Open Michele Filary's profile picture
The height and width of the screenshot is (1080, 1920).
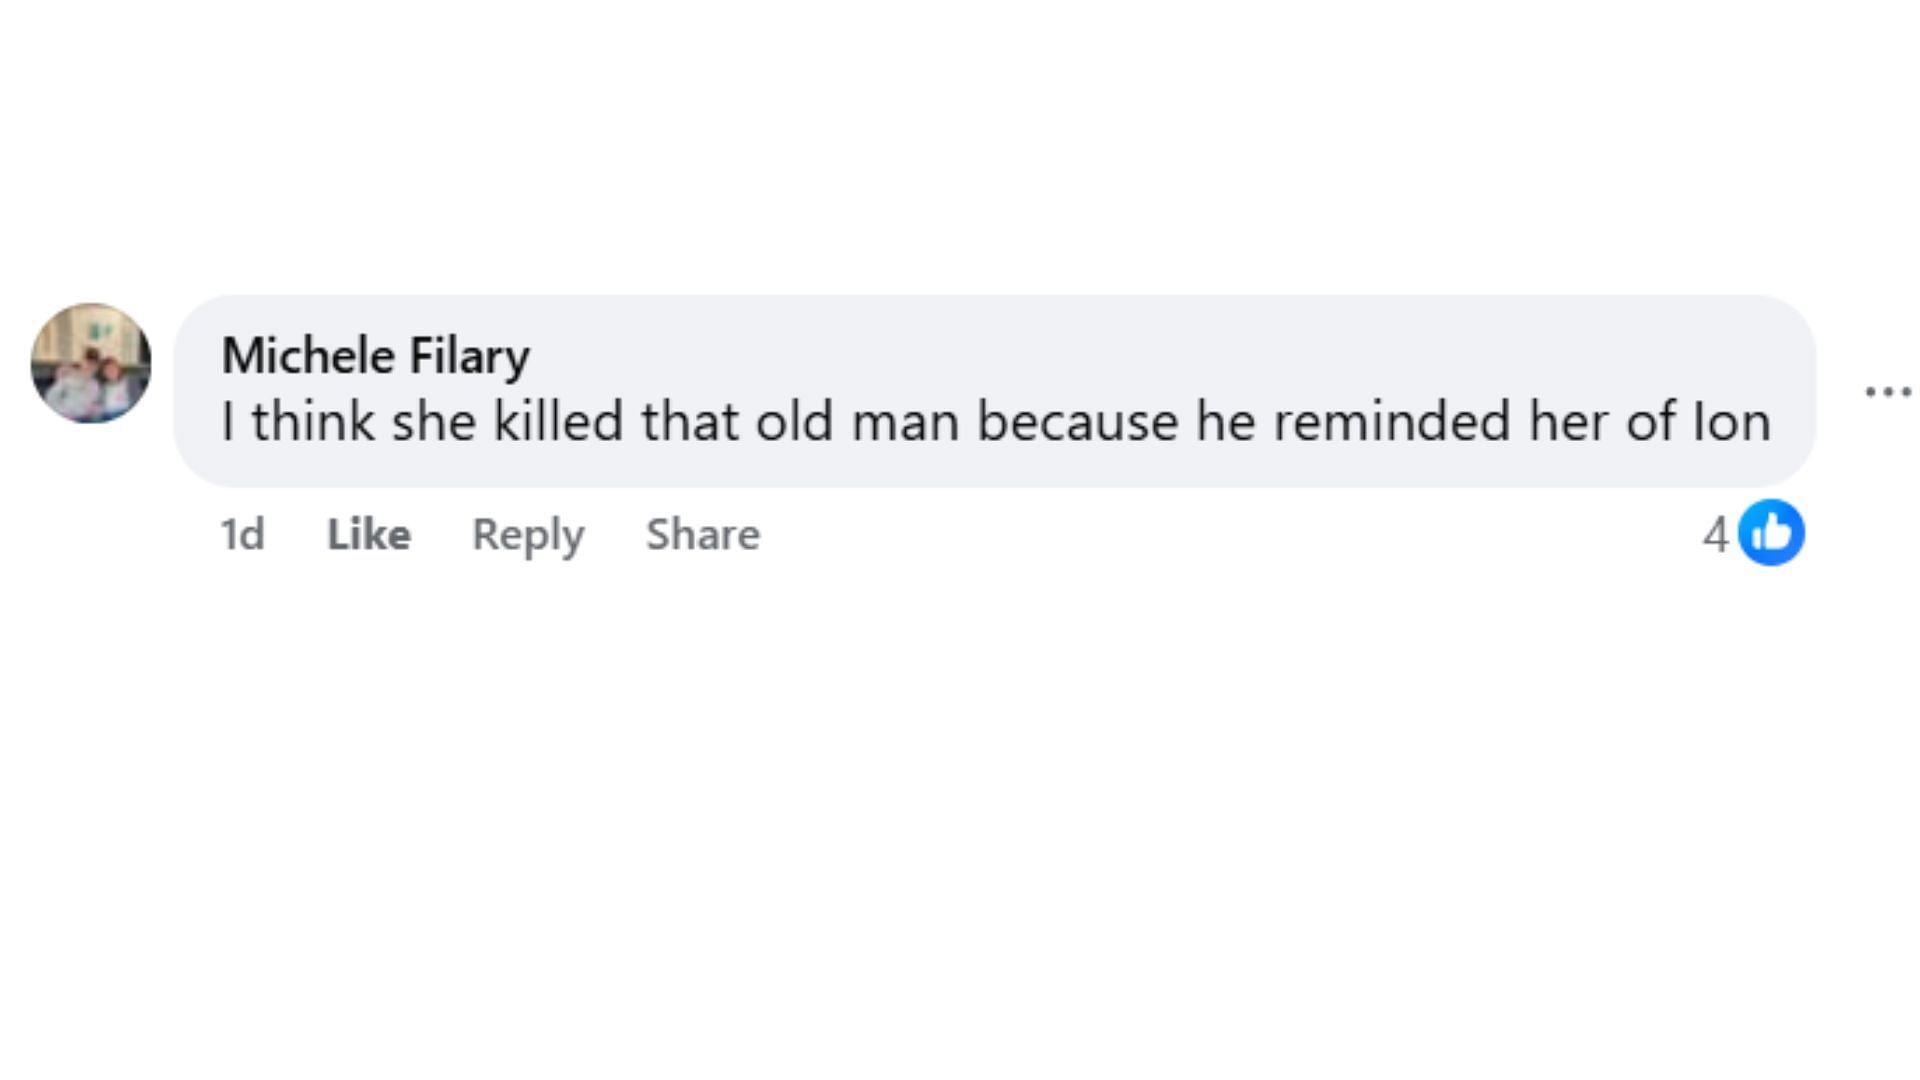pyautogui.click(x=91, y=363)
